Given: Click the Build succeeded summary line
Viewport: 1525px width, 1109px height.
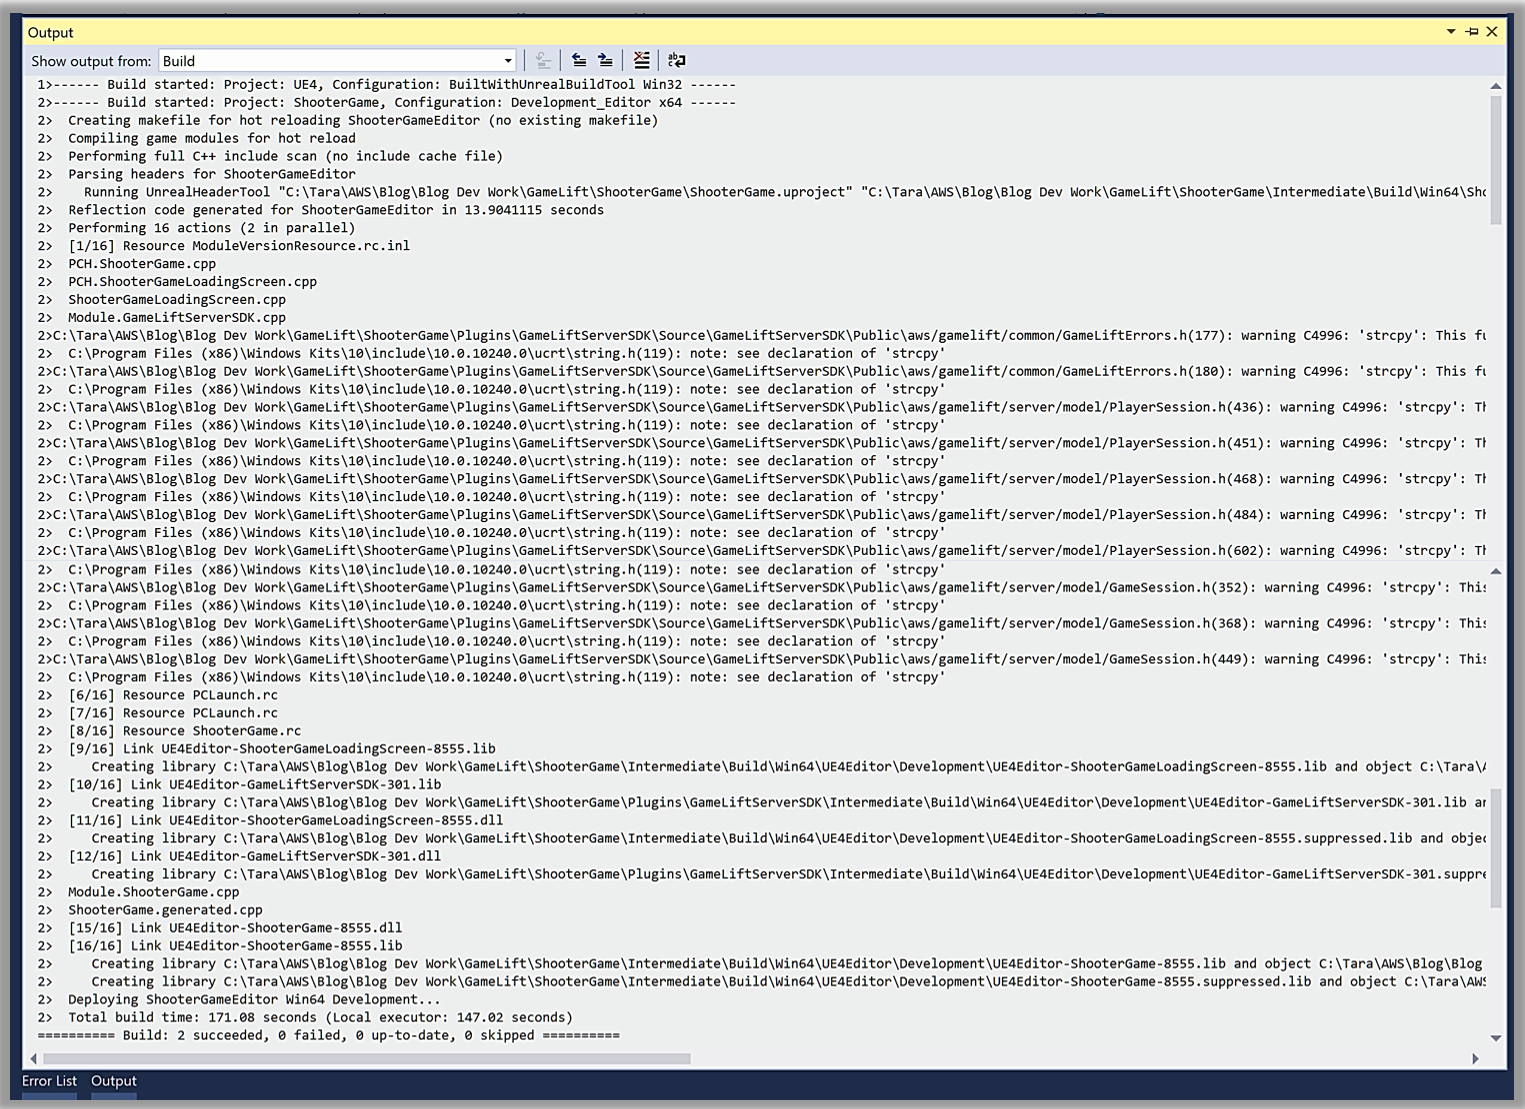Looking at the screenshot, I should [328, 1036].
